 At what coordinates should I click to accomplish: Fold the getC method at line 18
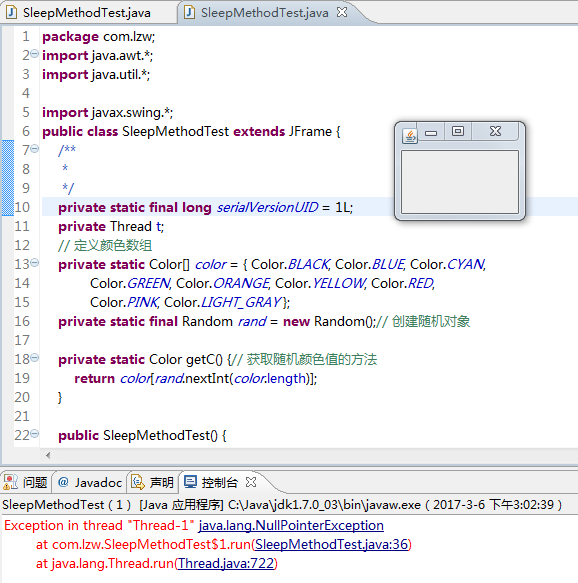tap(35, 357)
